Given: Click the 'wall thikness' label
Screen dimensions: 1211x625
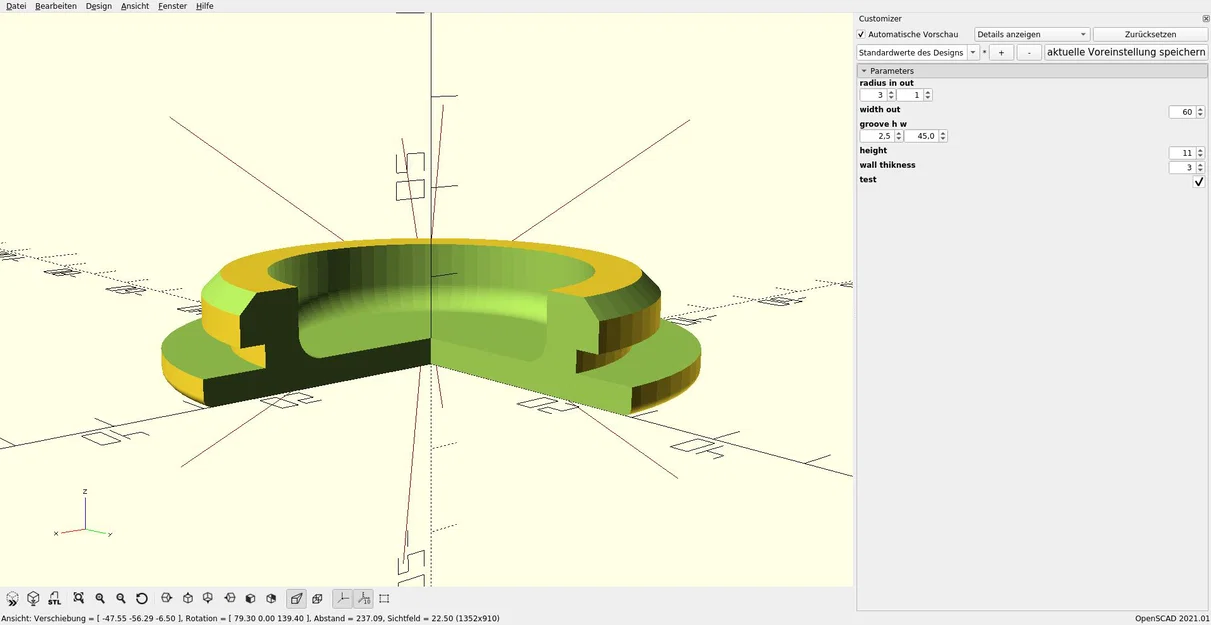Looking at the screenshot, I should (887, 165).
